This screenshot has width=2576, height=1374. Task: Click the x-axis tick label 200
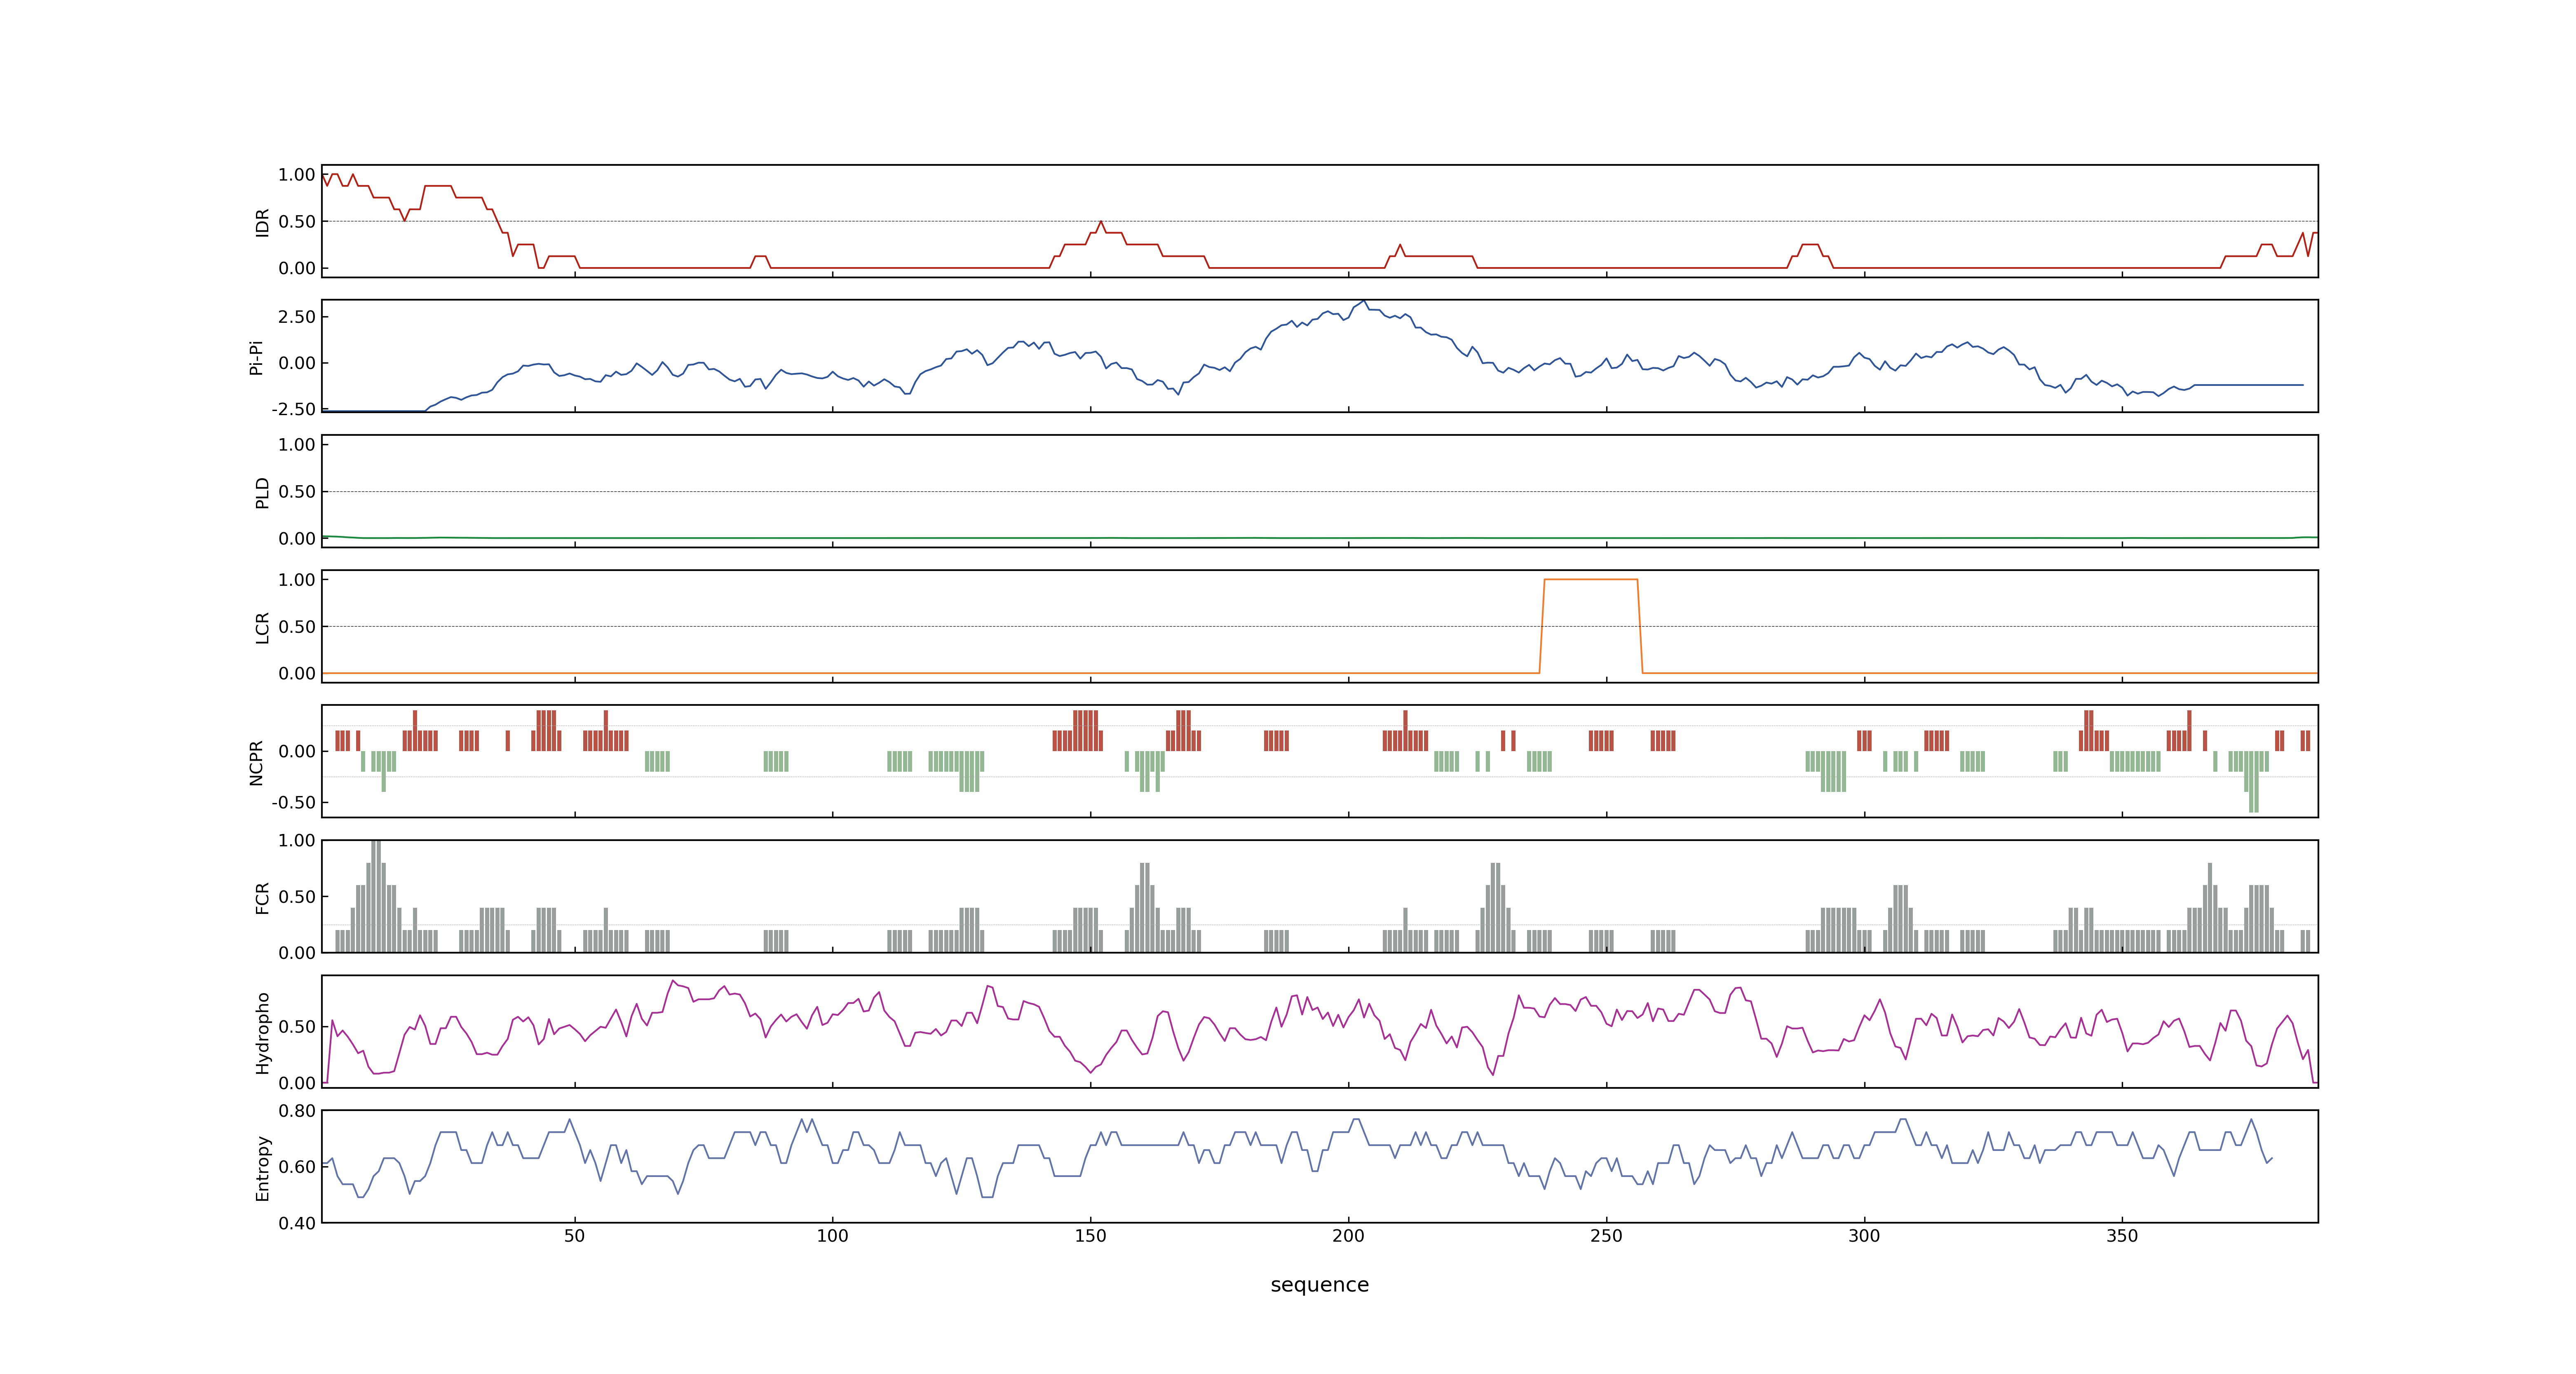coord(1348,1236)
